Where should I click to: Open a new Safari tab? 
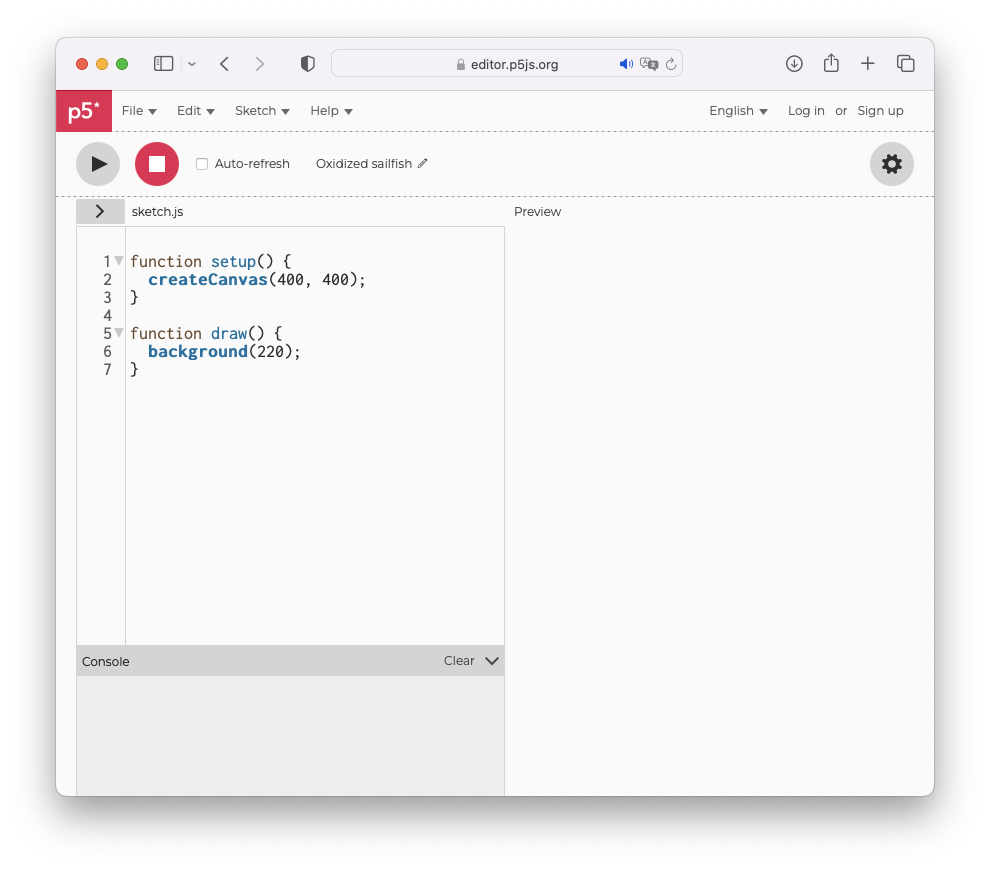tap(868, 64)
